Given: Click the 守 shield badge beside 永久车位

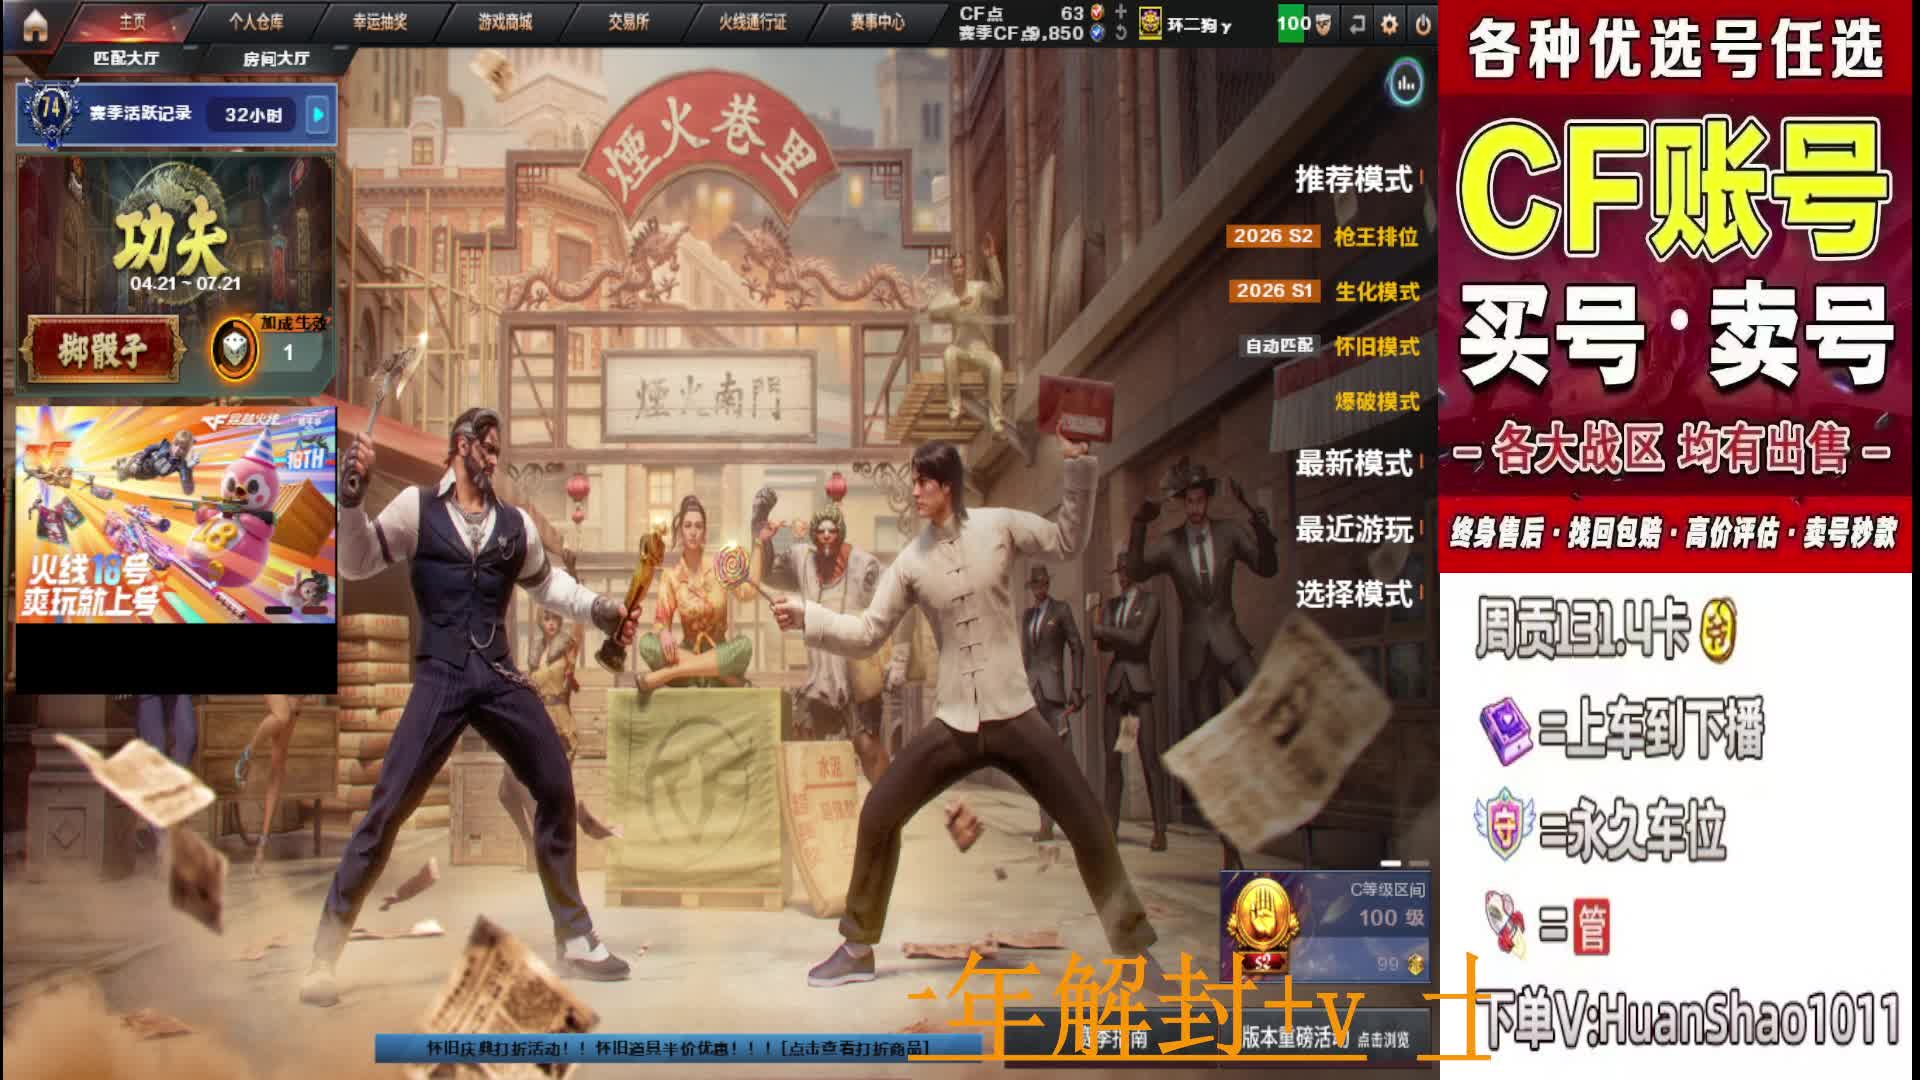Looking at the screenshot, I should click(x=1505, y=825).
